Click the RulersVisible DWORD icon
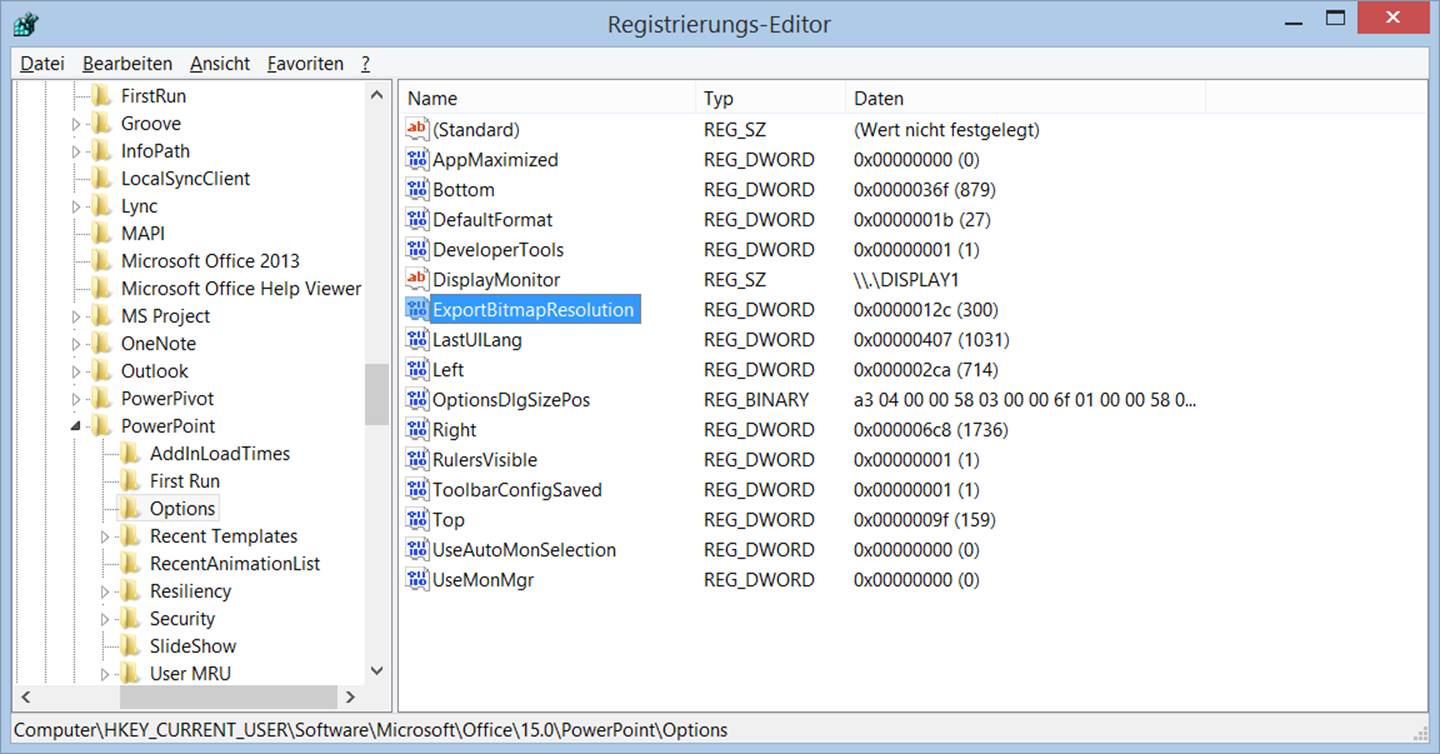 pos(417,459)
